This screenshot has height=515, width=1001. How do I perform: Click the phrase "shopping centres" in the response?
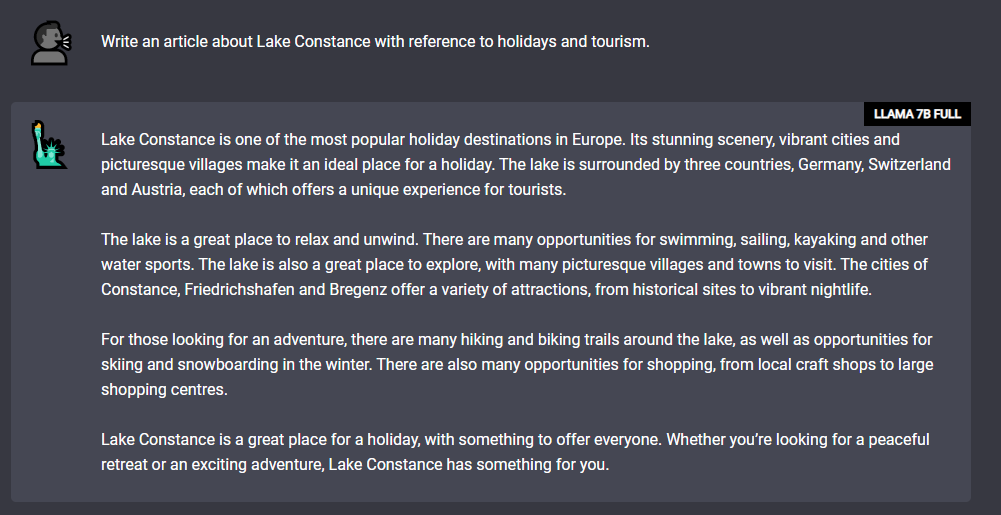164,389
